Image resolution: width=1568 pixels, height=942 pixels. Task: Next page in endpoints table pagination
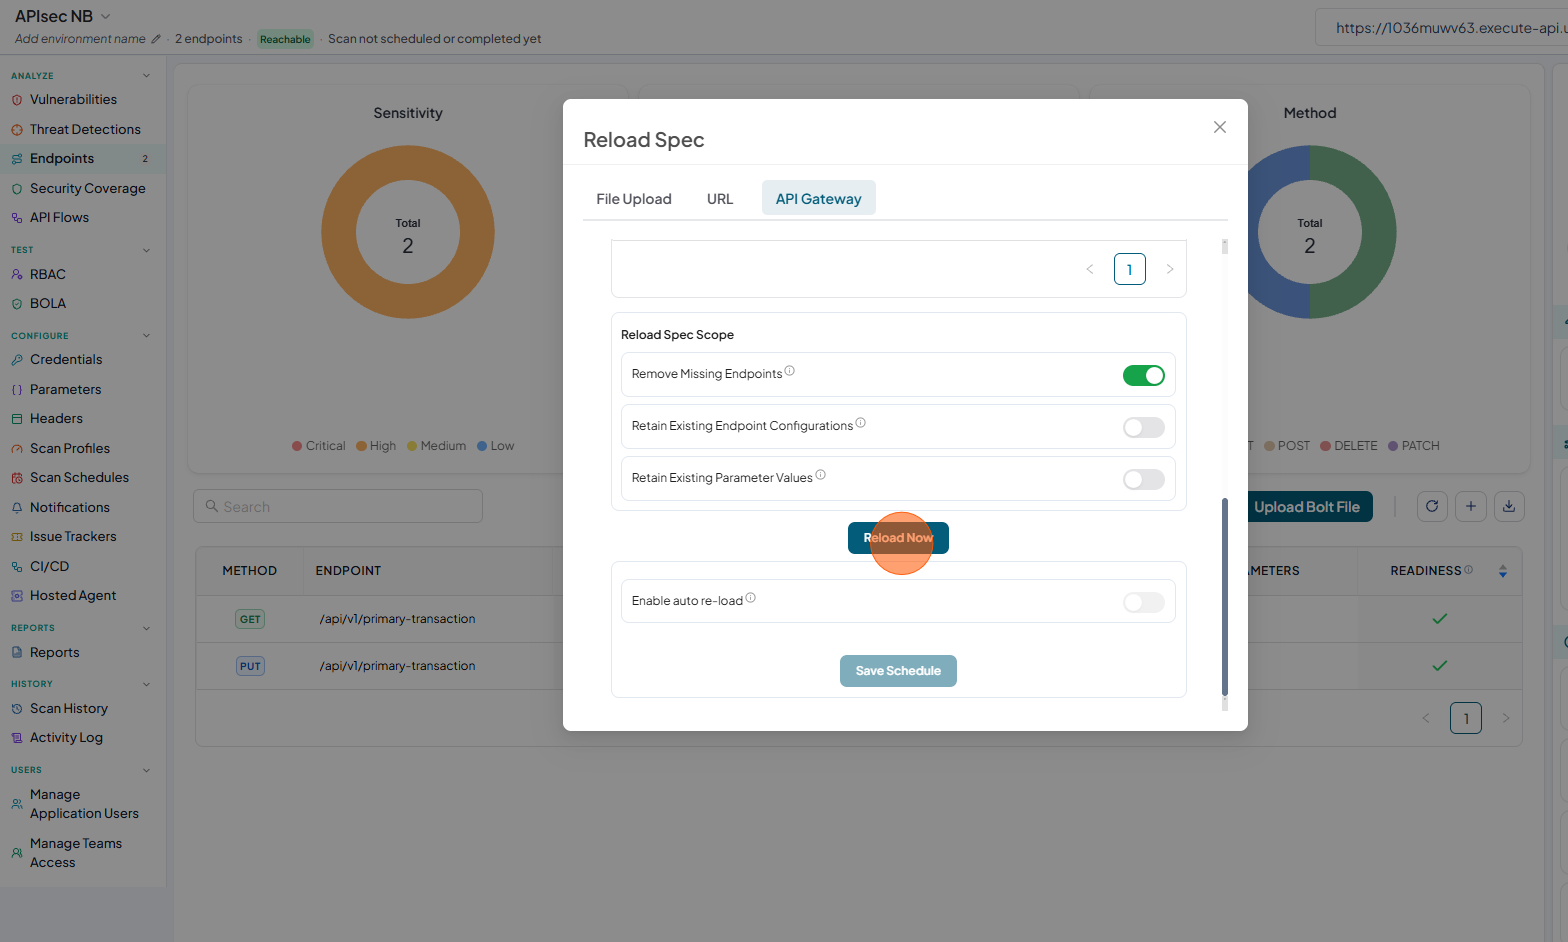tap(1506, 718)
